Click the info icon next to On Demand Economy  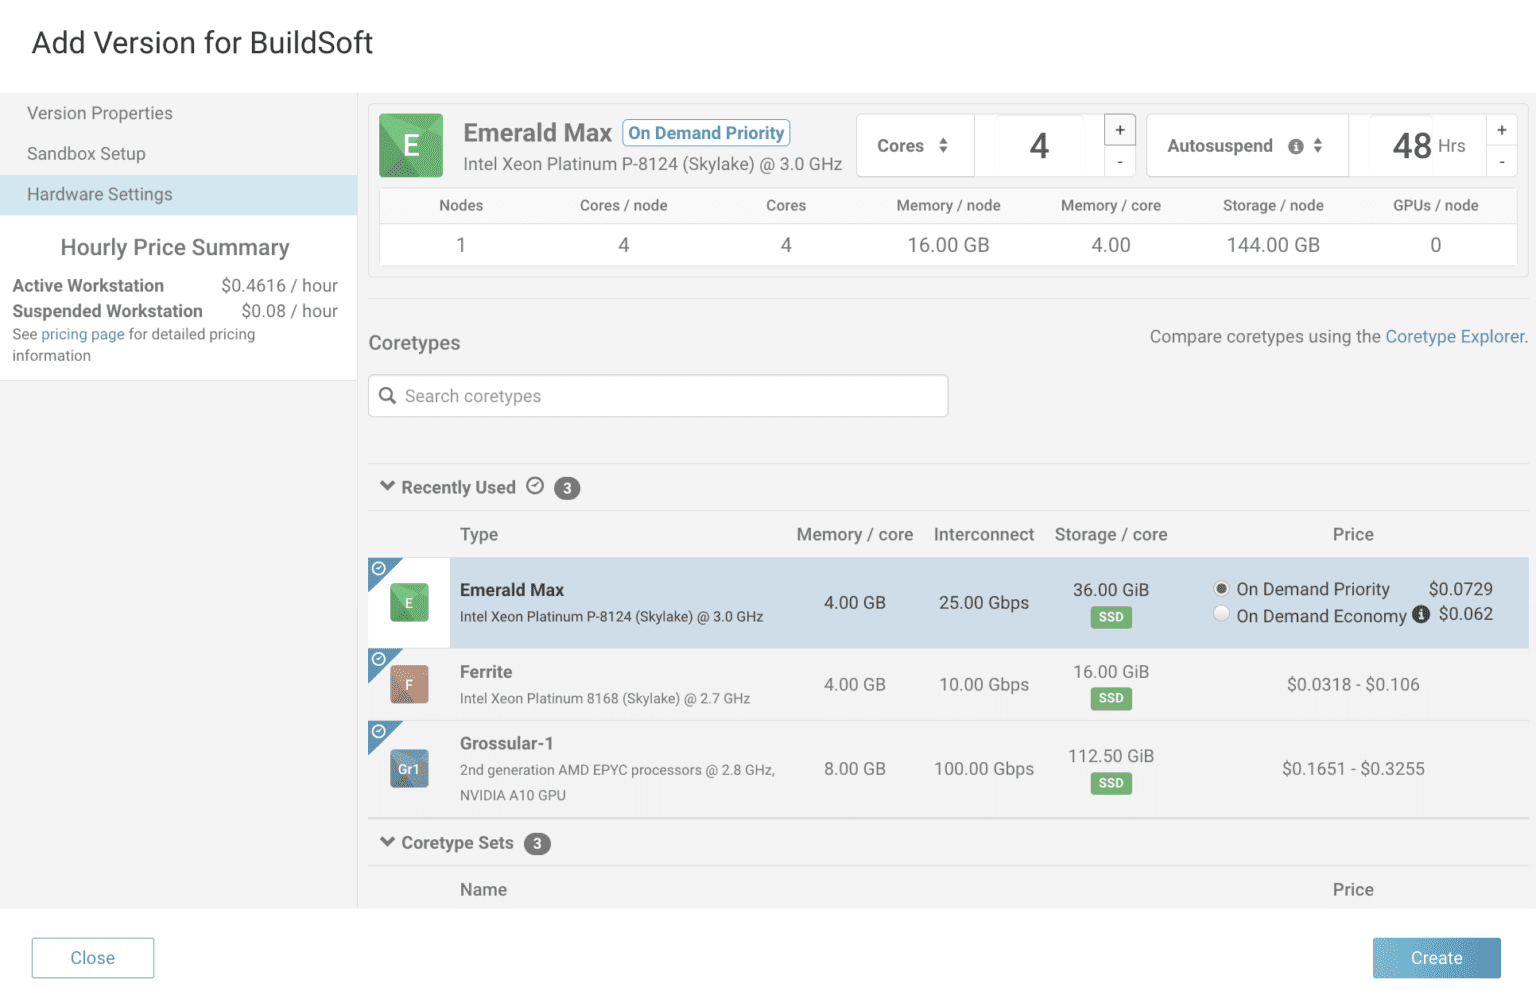point(1421,615)
